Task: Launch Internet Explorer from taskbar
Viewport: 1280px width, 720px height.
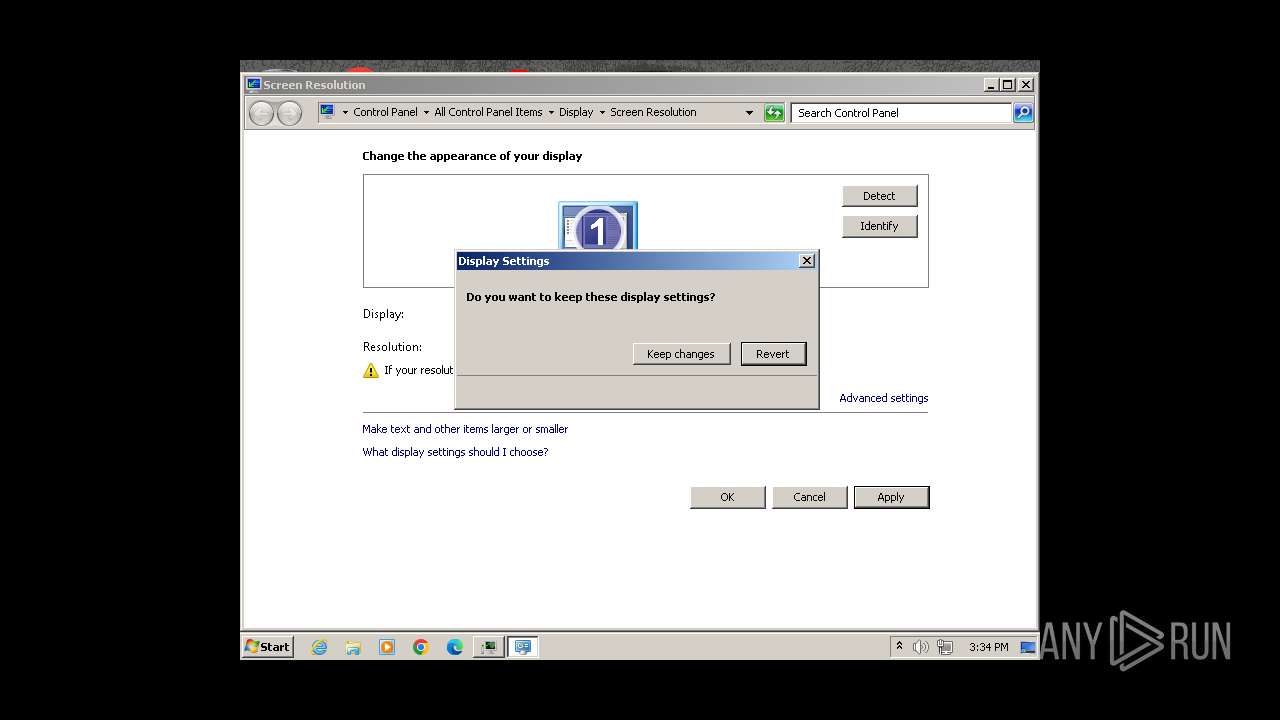Action: [319, 647]
